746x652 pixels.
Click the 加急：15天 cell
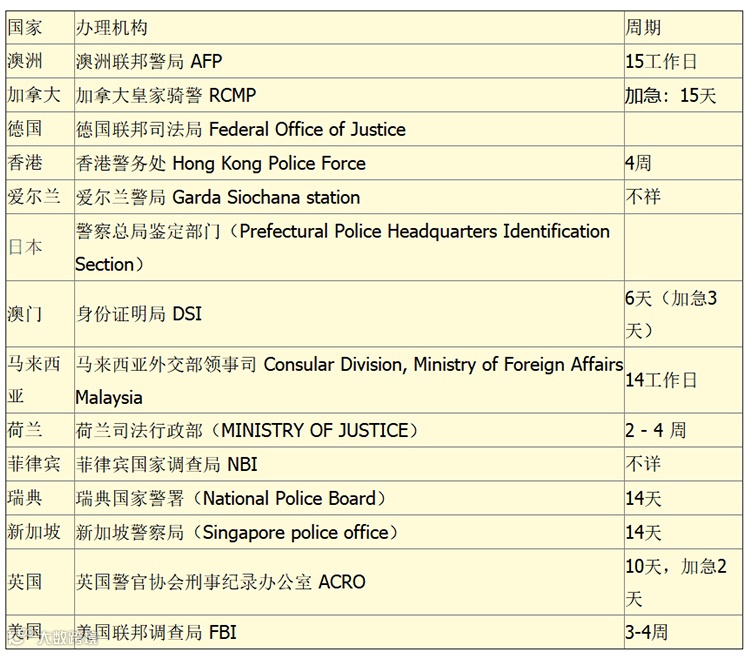pos(683,95)
